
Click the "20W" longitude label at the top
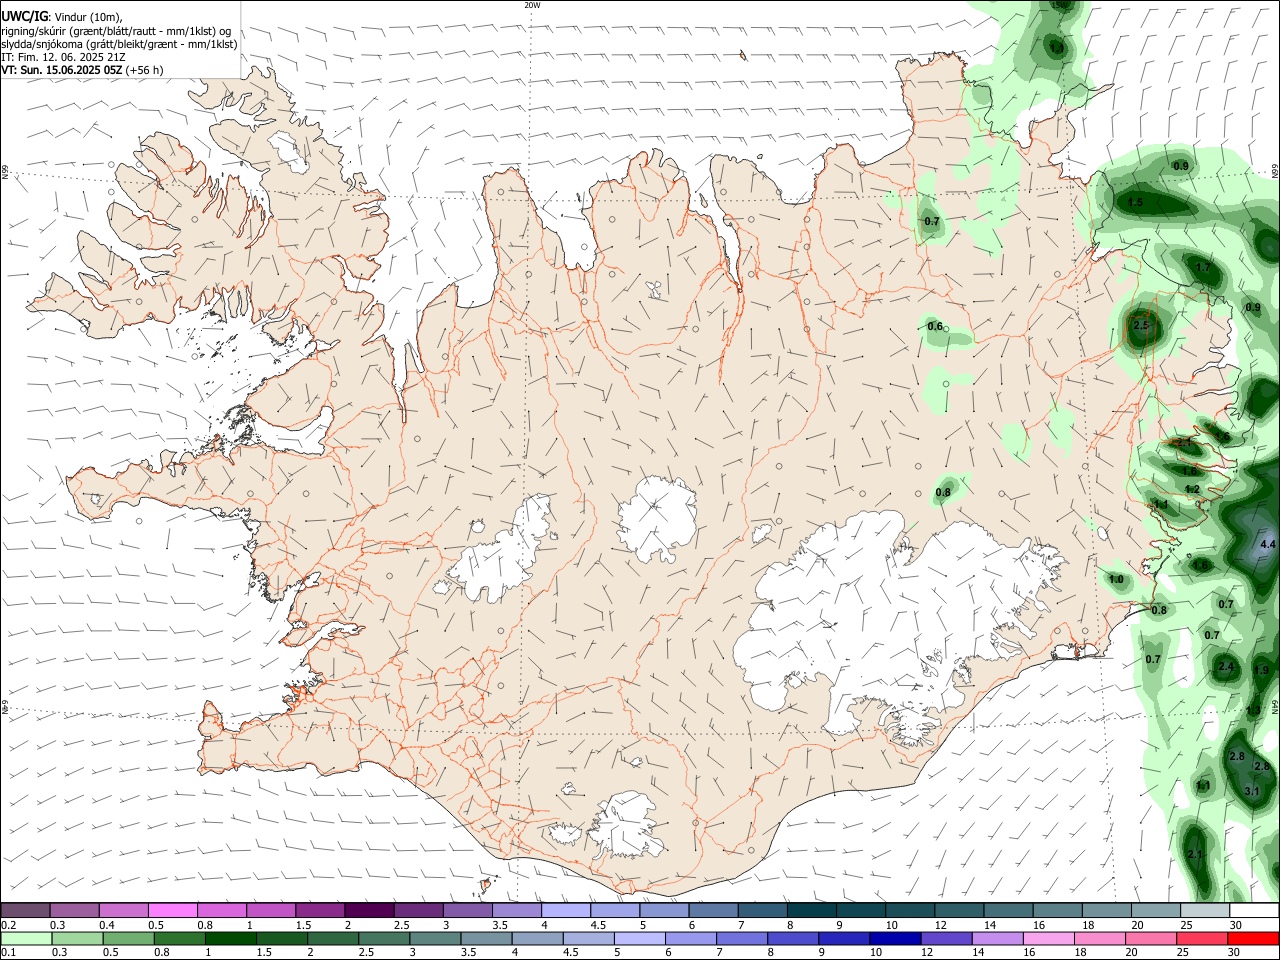532,5
